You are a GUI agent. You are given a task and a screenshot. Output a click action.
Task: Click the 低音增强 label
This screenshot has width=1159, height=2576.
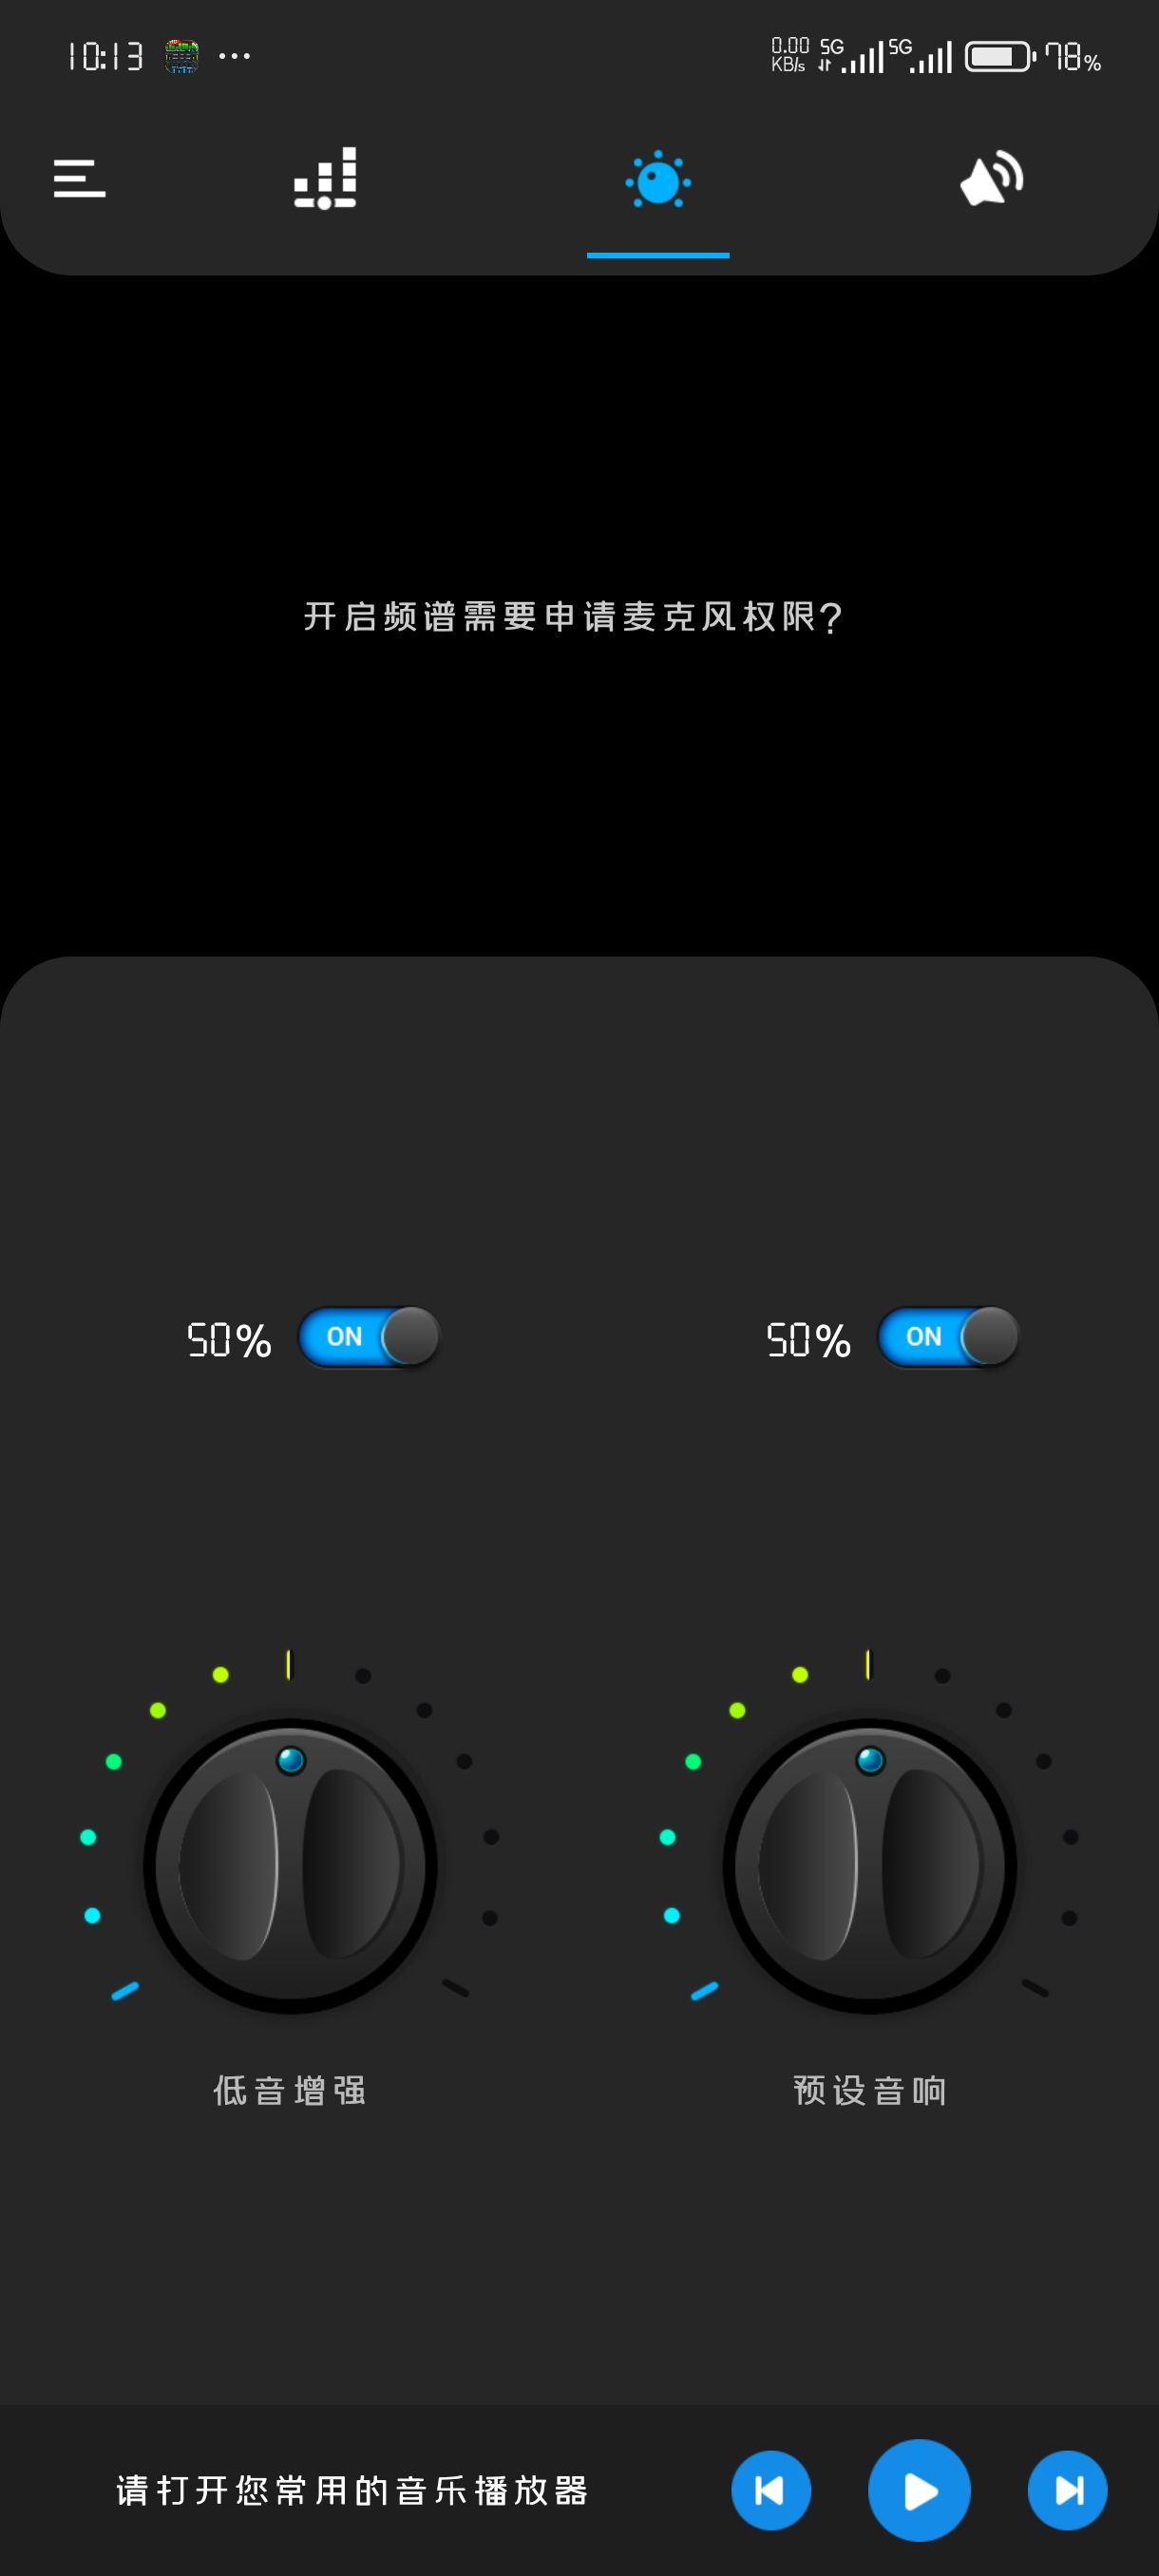(290, 2090)
